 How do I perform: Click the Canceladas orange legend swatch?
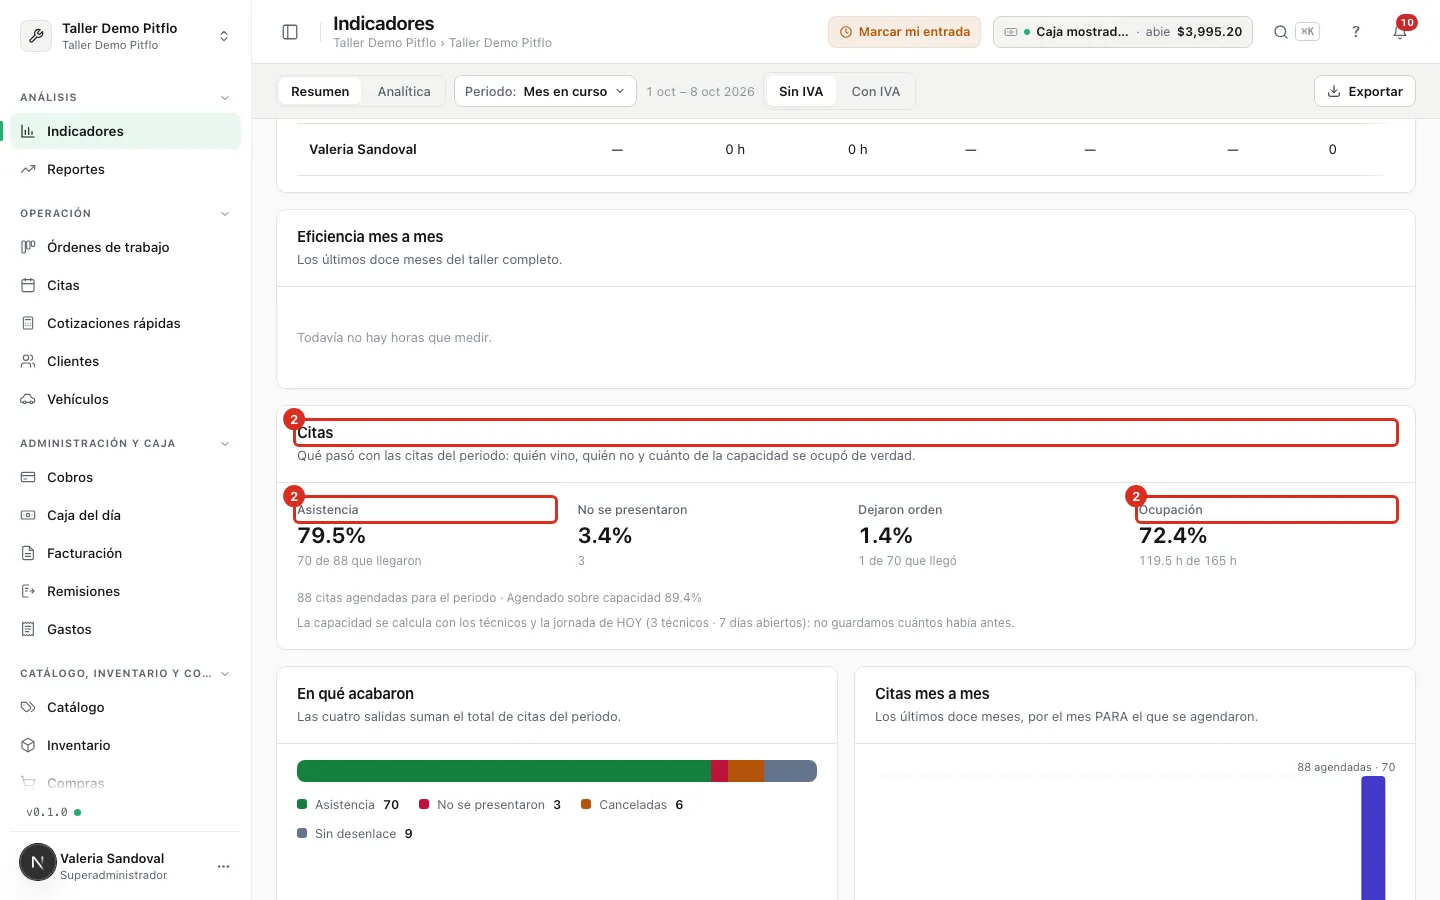tap(586, 804)
